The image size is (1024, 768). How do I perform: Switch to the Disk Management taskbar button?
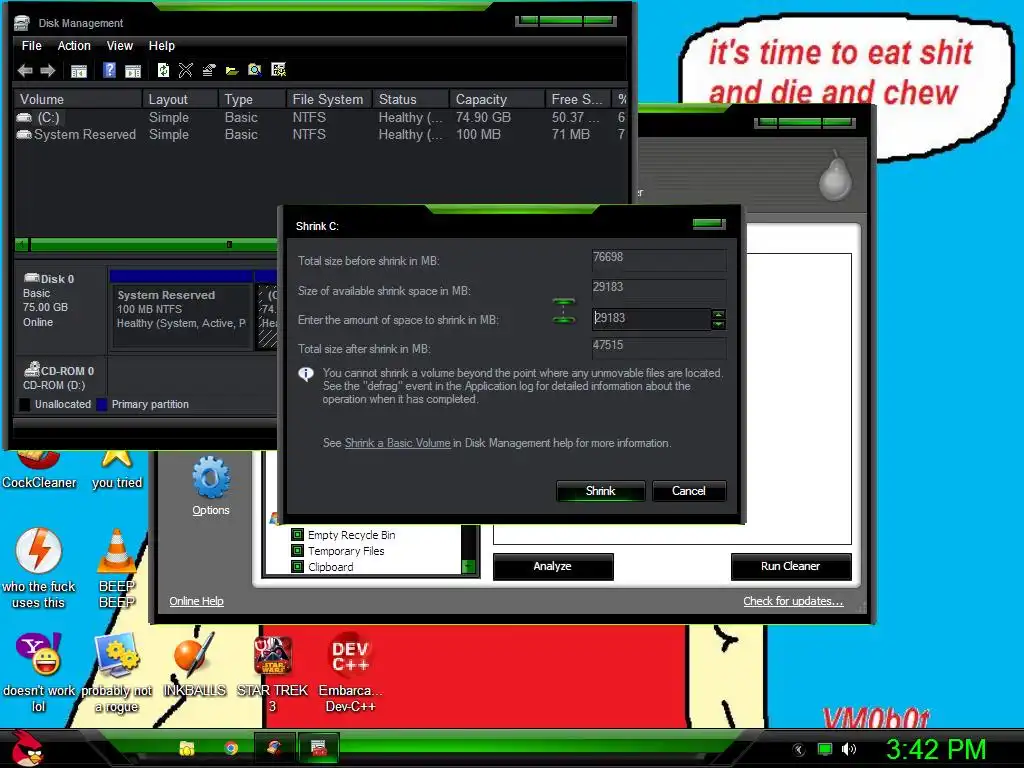pyautogui.click(x=319, y=748)
